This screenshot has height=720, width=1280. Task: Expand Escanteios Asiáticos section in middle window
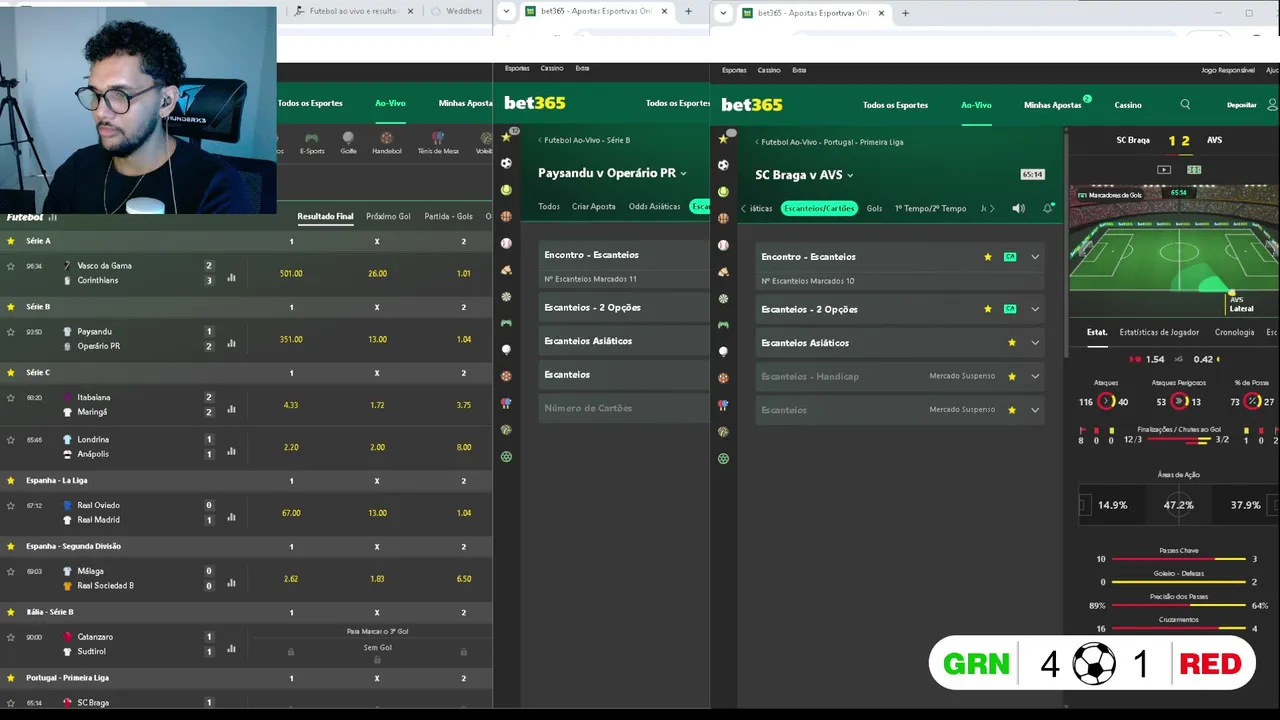coord(623,341)
